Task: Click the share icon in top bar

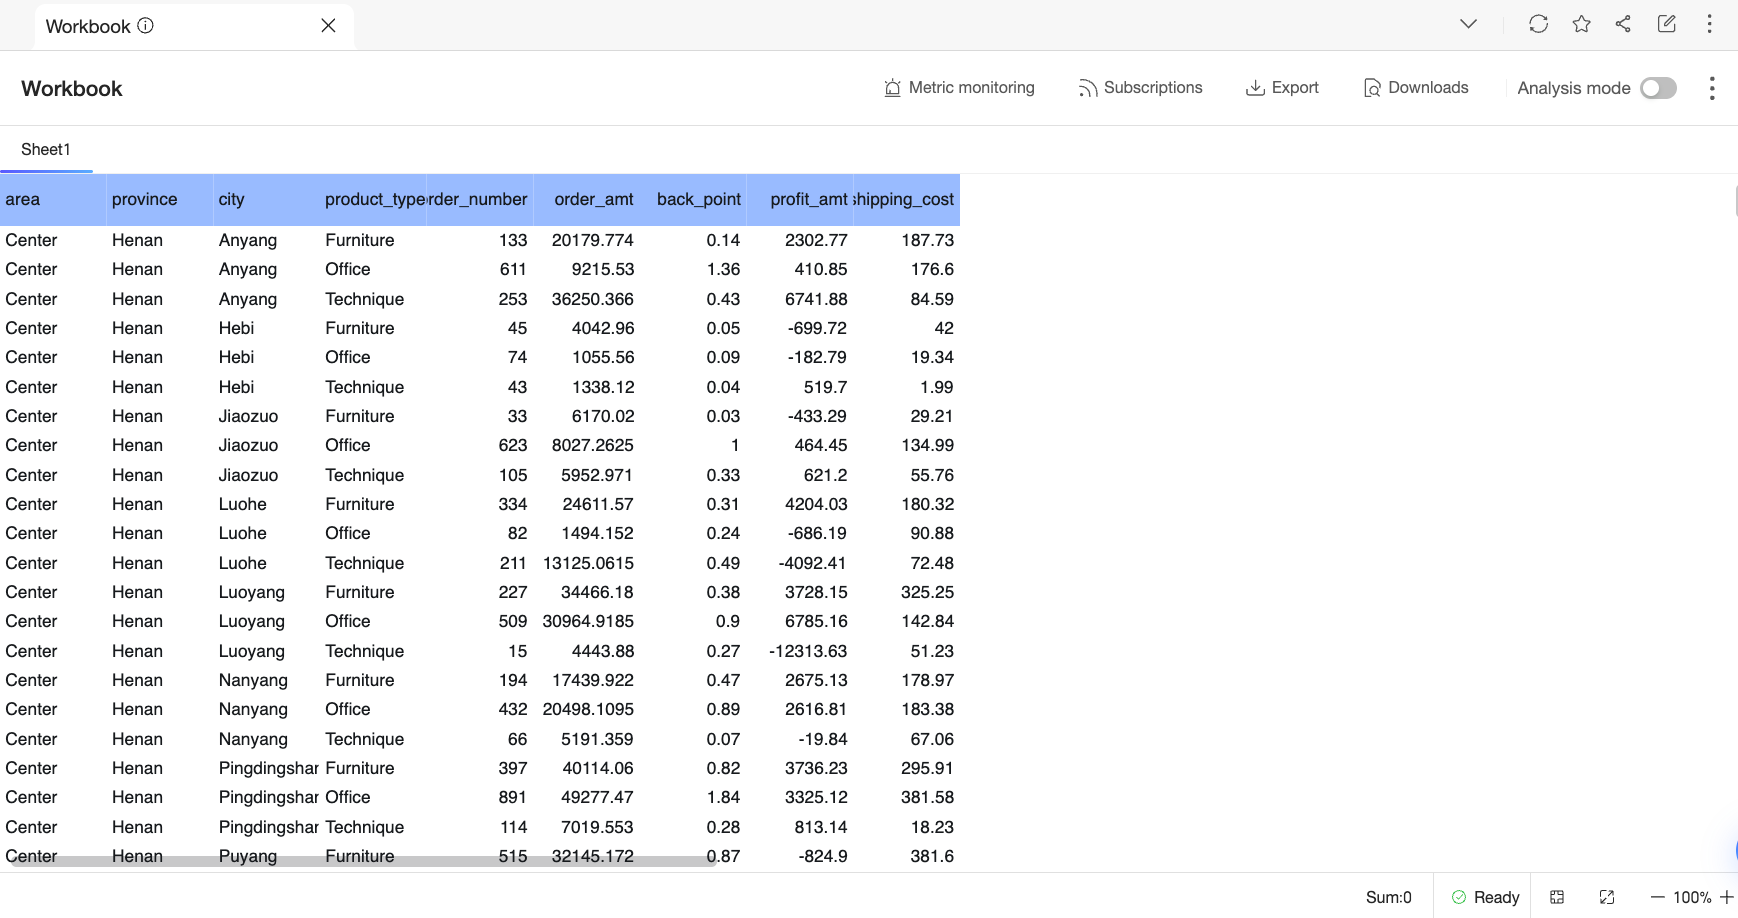Action: pyautogui.click(x=1623, y=24)
